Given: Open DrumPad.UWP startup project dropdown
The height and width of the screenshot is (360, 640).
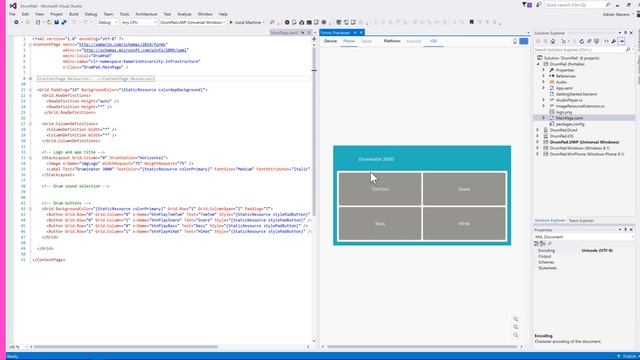Looking at the screenshot, I should (192, 22).
